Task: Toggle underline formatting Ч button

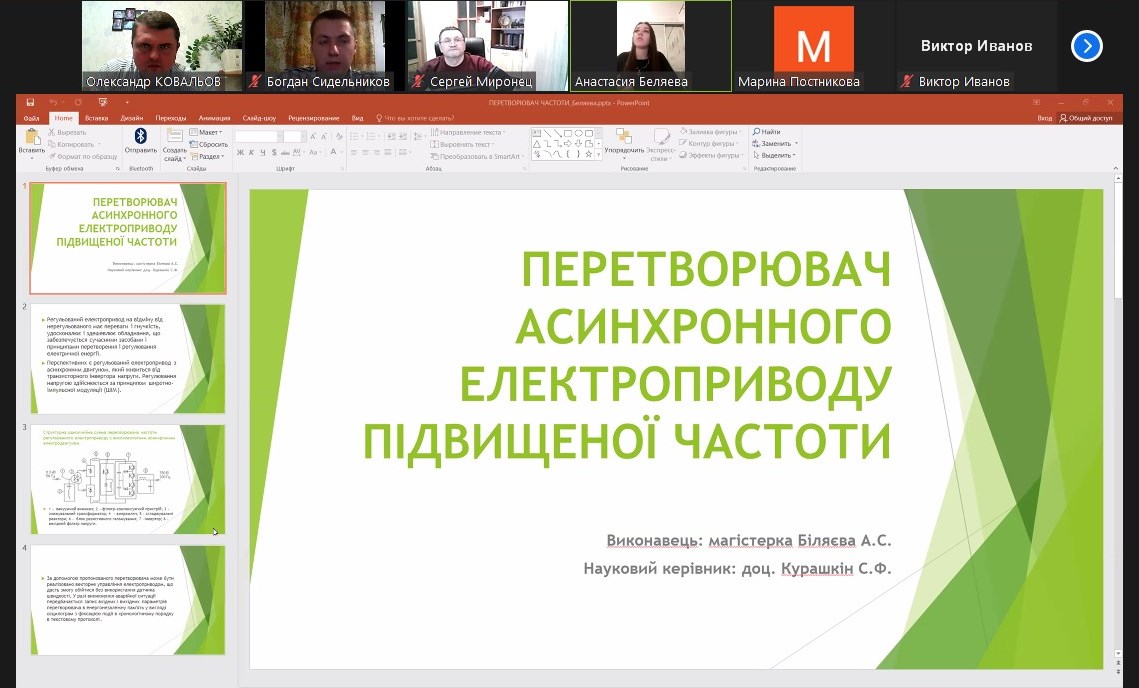Action: pyautogui.click(x=263, y=153)
